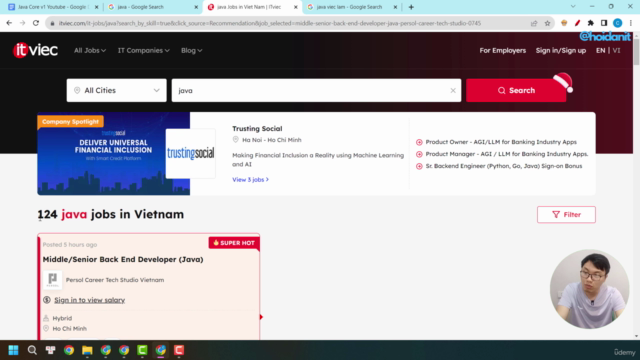Open Windows taskbar search
Screen dimensions: 640x360
32,350
